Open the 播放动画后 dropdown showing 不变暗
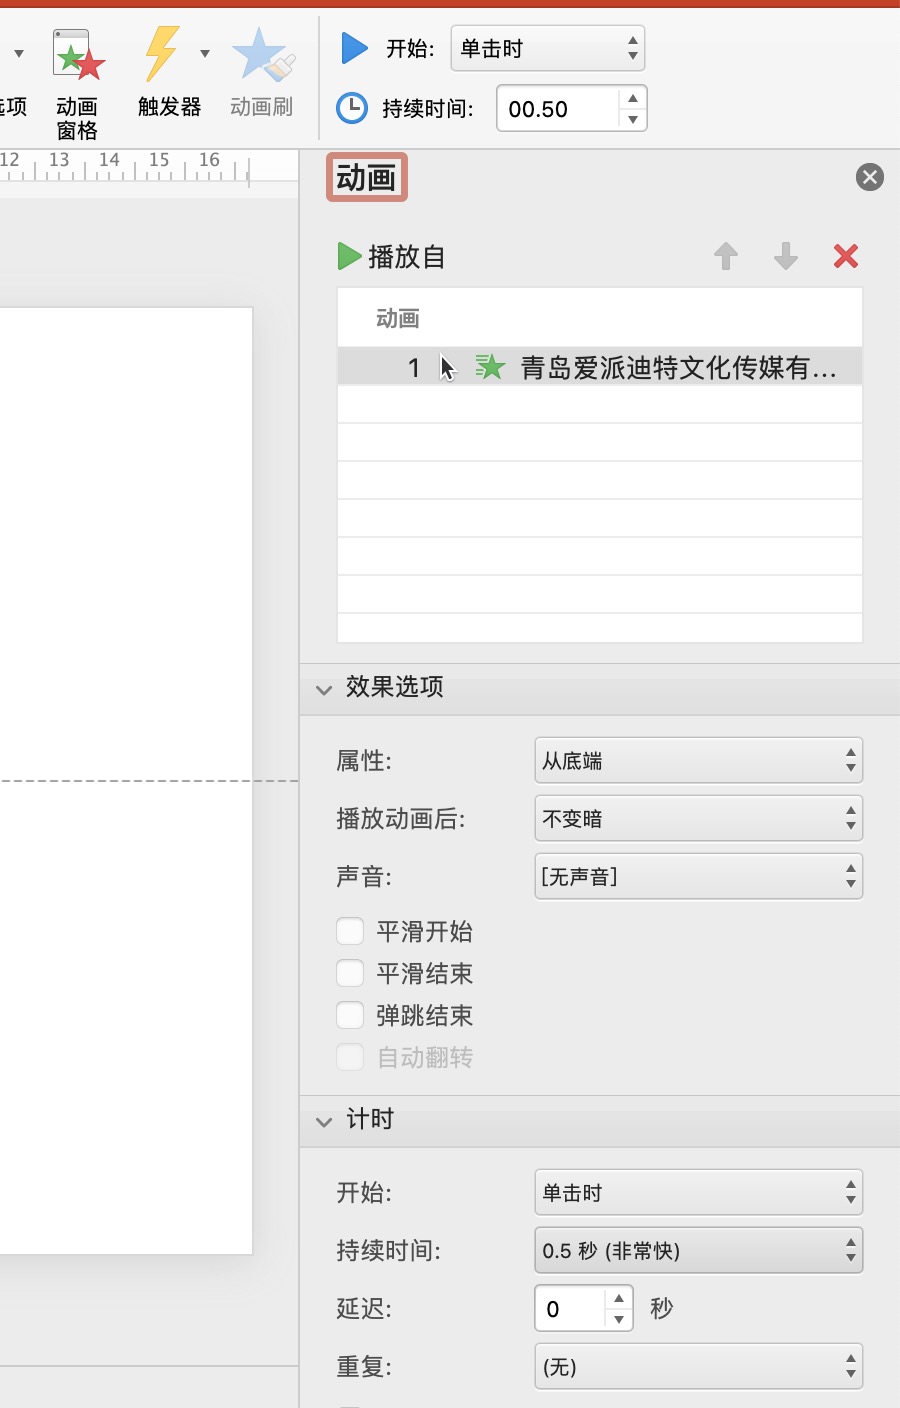Screen dimensions: 900x1408 click(698, 819)
